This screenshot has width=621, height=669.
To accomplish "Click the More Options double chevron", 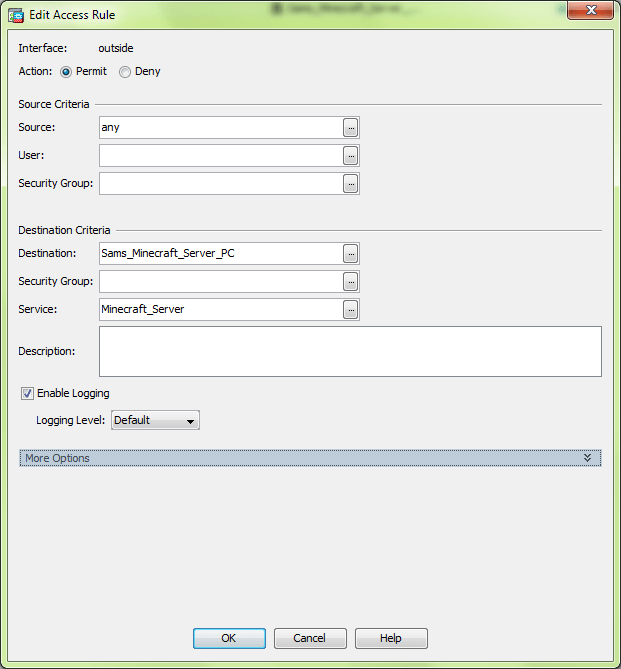I will pos(588,458).
